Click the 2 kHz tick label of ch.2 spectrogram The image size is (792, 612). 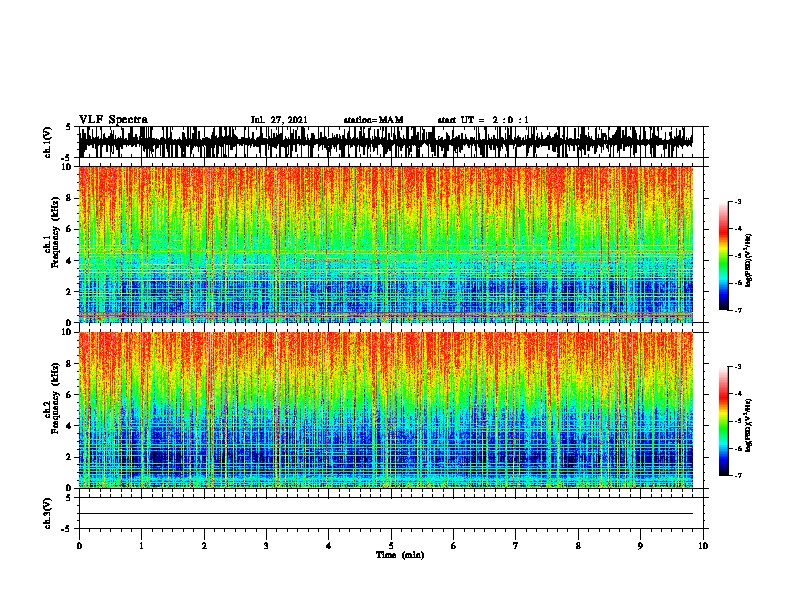pyautogui.click(x=70, y=457)
